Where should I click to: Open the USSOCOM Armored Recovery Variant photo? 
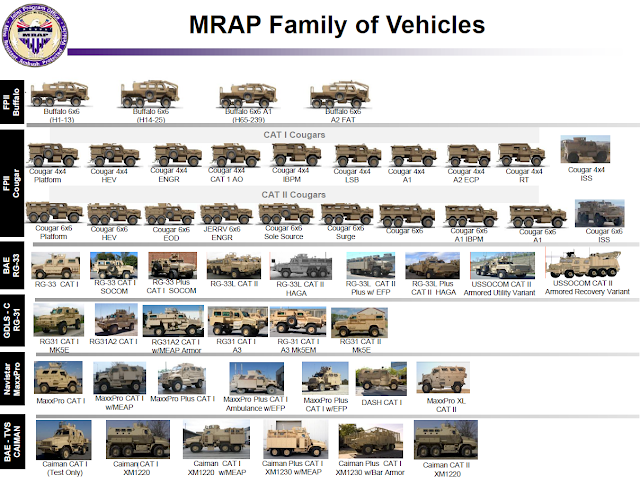[x=583, y=265]
